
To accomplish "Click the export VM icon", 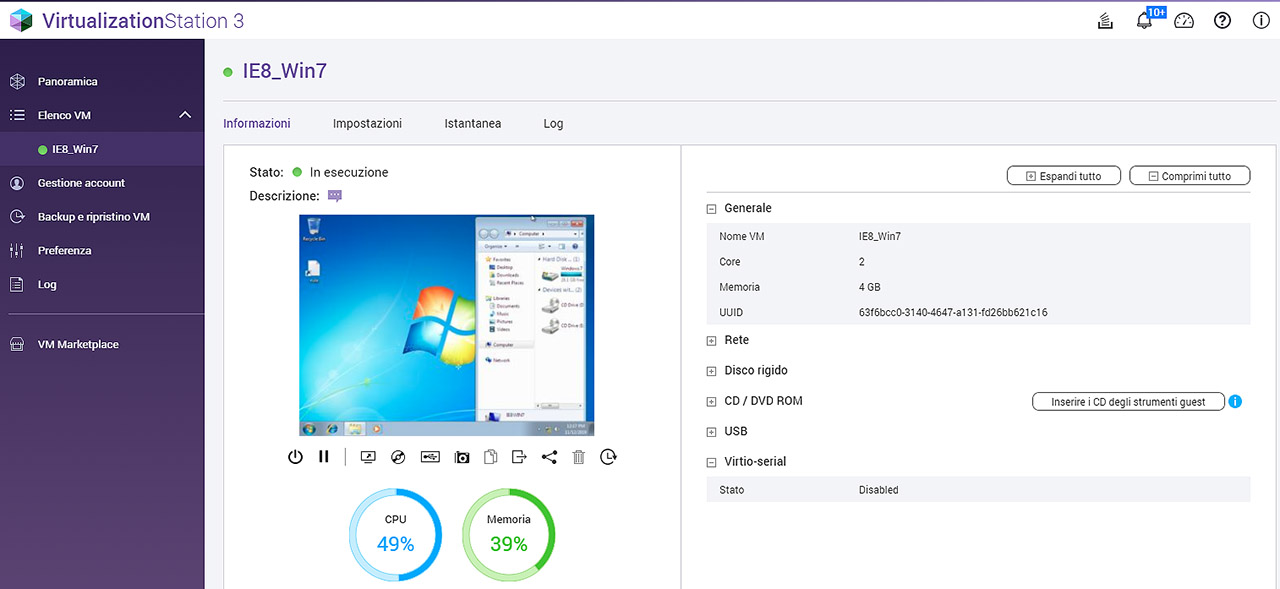I will (519, 457).
